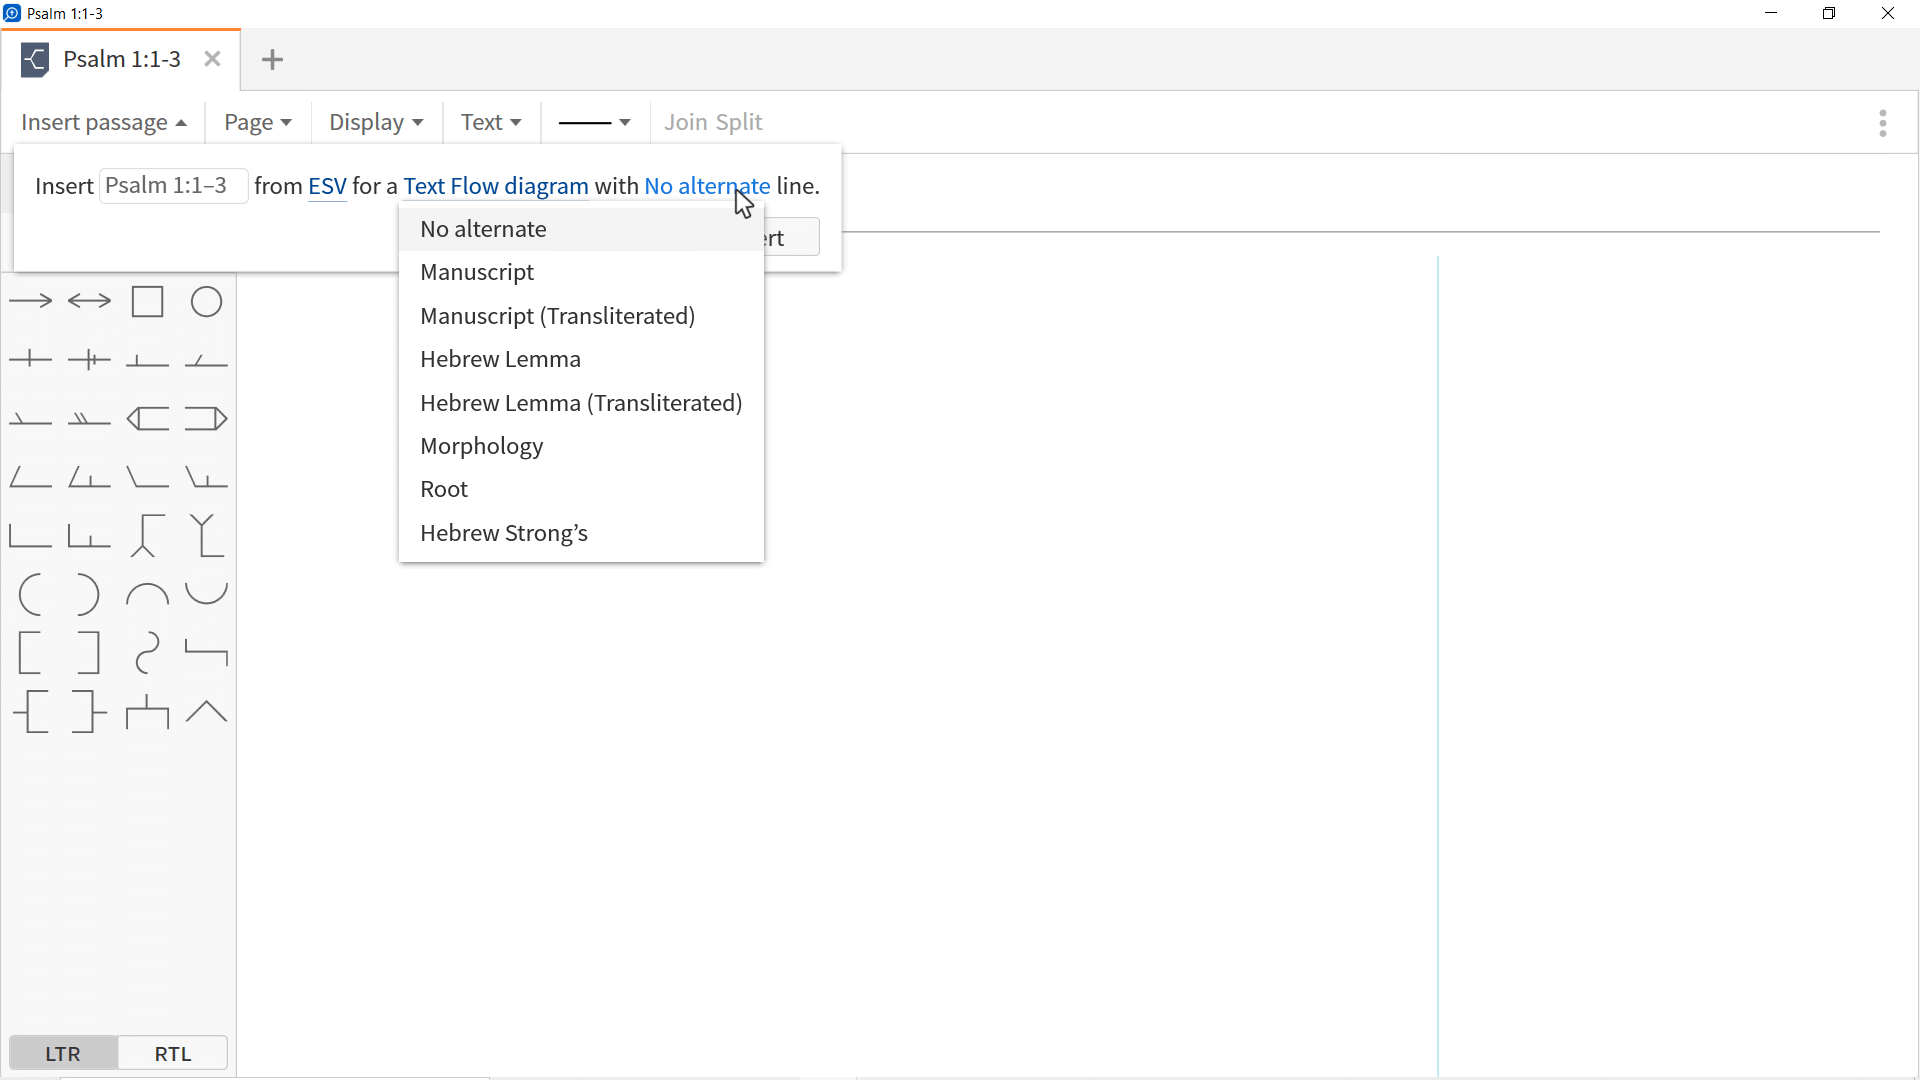Pick the square shape tool
The height and width of the screenshot is (1080, 1920).
147,301
